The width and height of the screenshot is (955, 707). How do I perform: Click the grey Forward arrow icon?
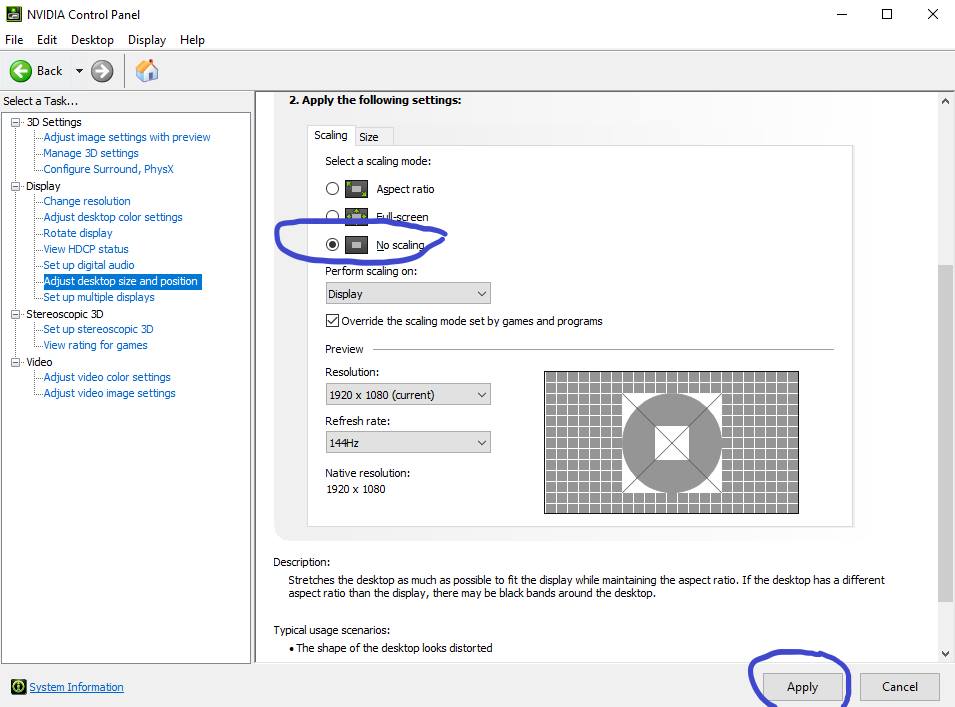[x=102, y=71]
